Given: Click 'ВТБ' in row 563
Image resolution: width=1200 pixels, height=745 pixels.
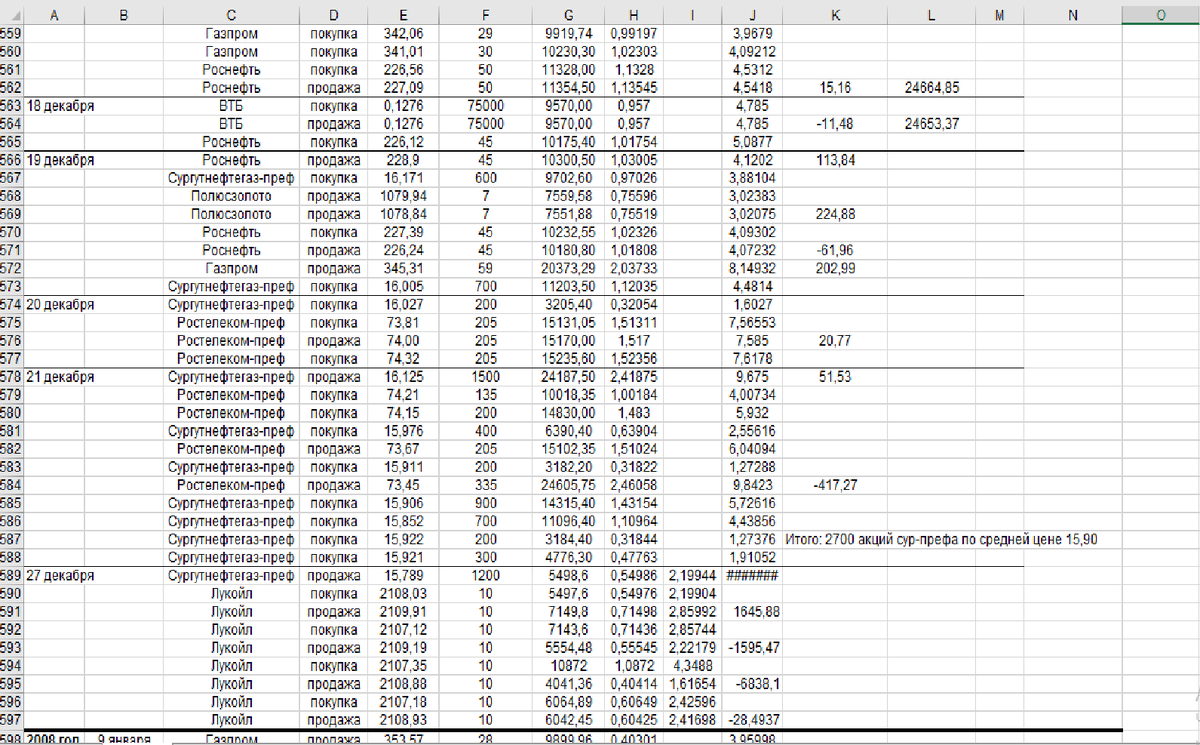Looking at the screenshot, I should (x=231, y=105).
